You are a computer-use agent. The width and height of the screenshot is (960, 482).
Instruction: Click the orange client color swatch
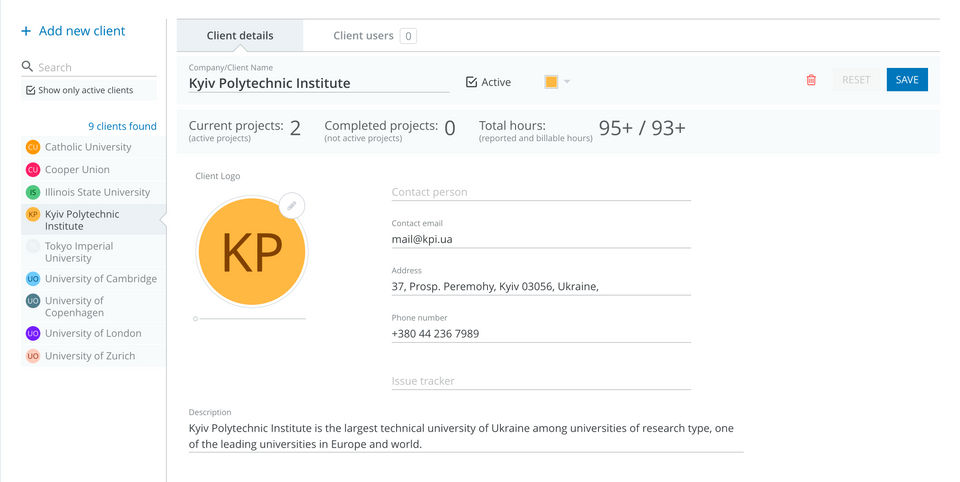coord(551,82)
